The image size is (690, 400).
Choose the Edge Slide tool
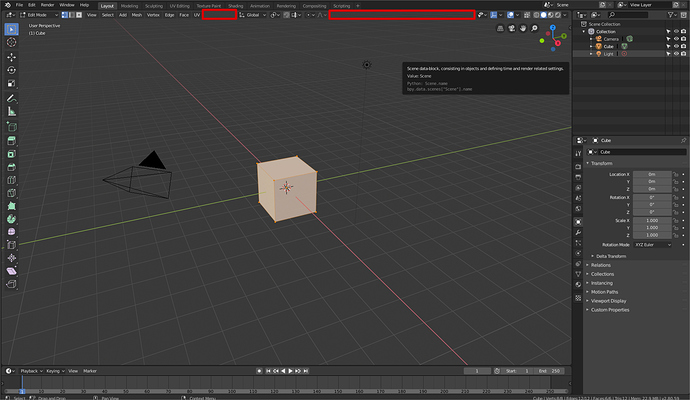11,245
